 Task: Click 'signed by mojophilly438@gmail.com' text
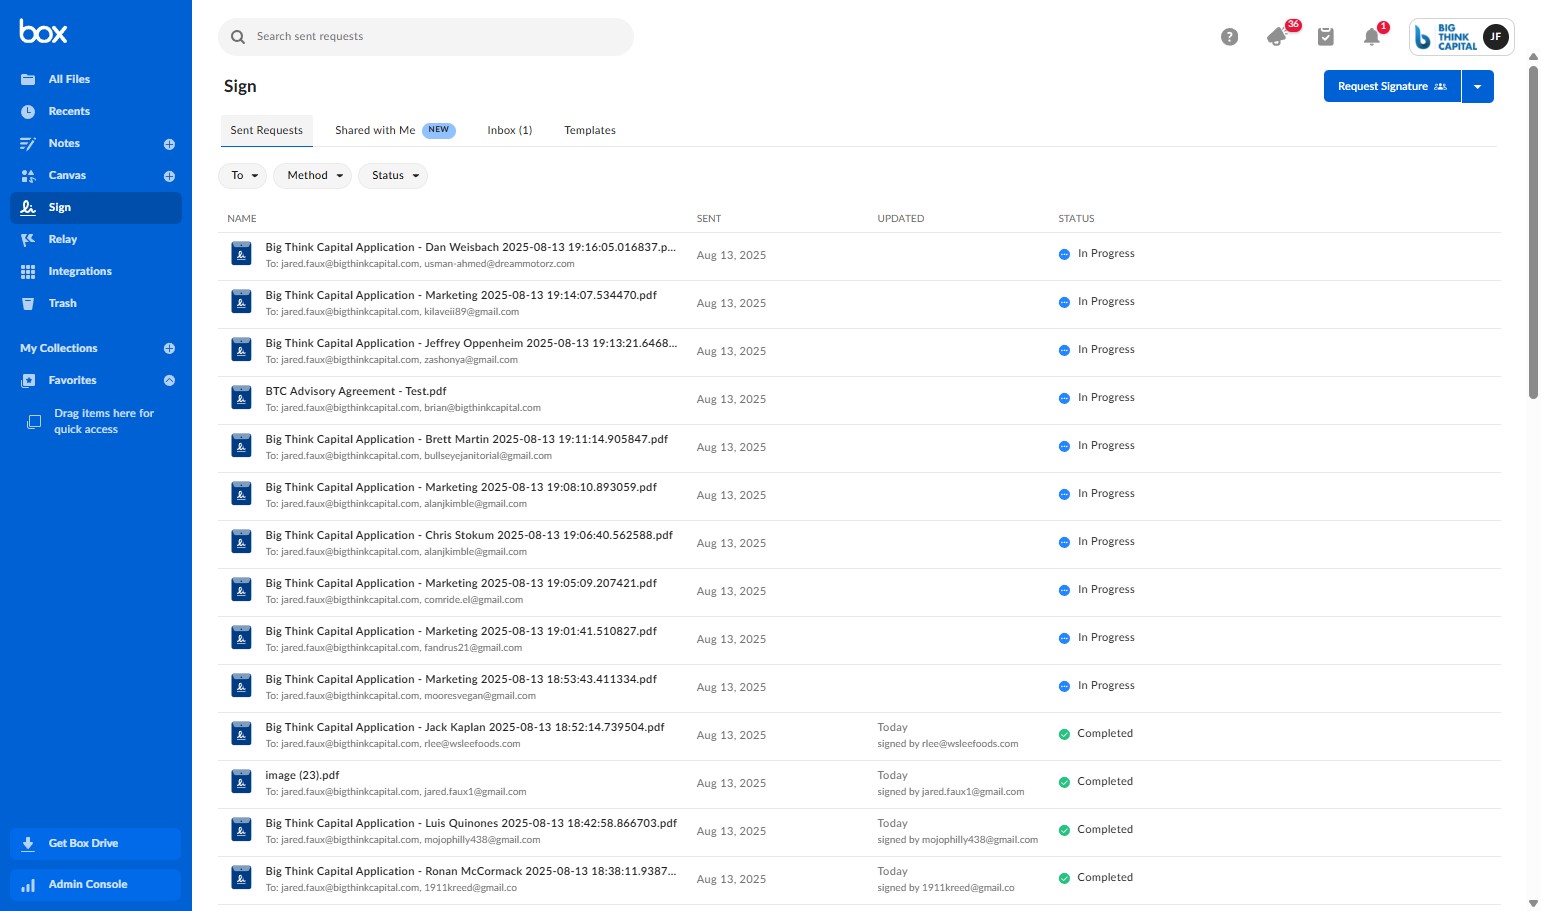[958, 840]
